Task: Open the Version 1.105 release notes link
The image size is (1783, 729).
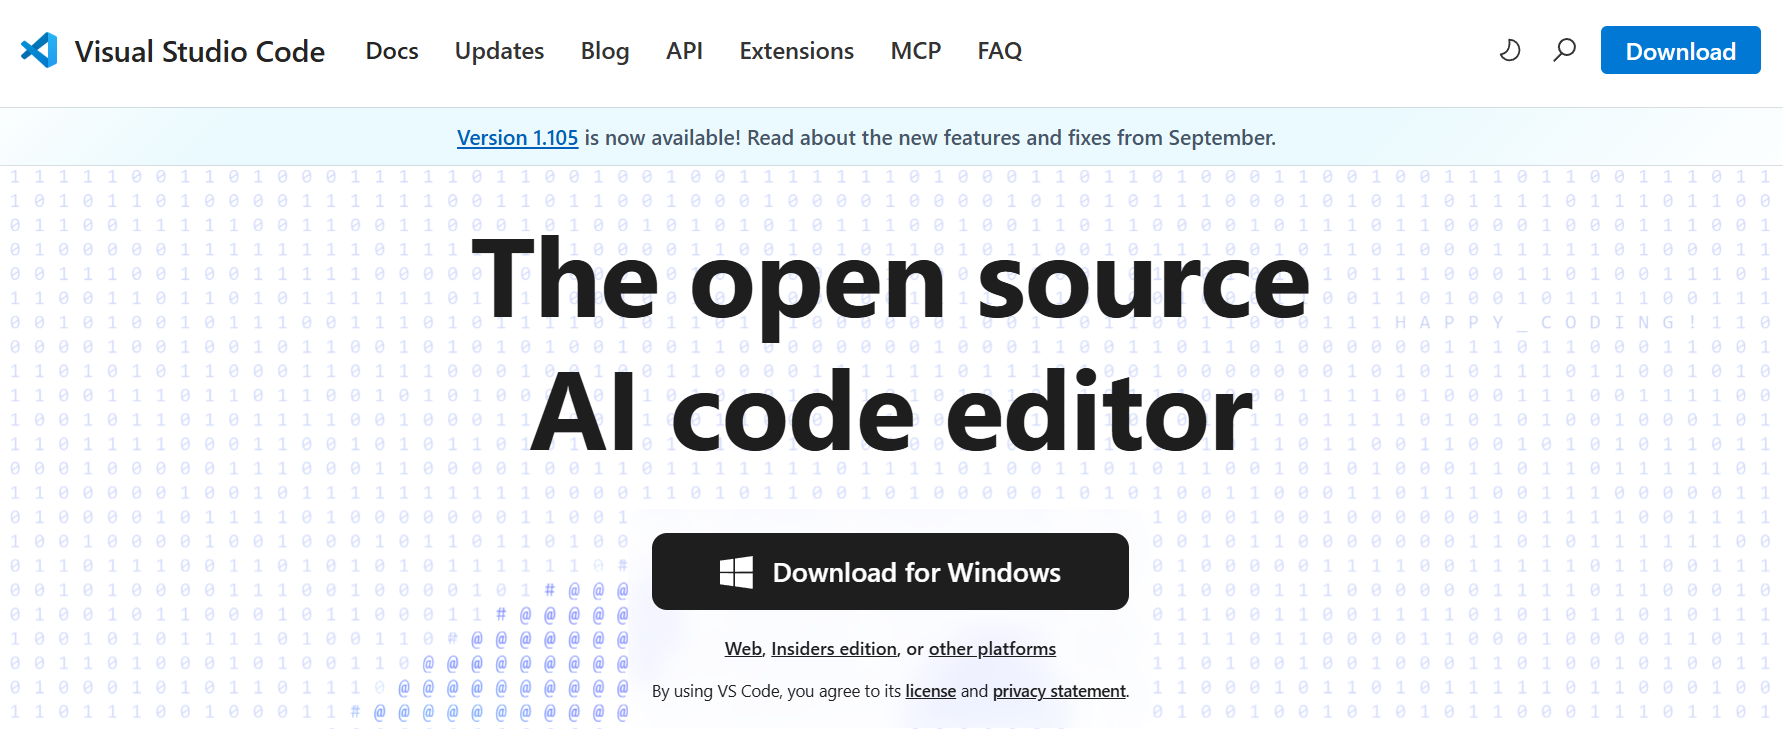Action: (517, 138)
